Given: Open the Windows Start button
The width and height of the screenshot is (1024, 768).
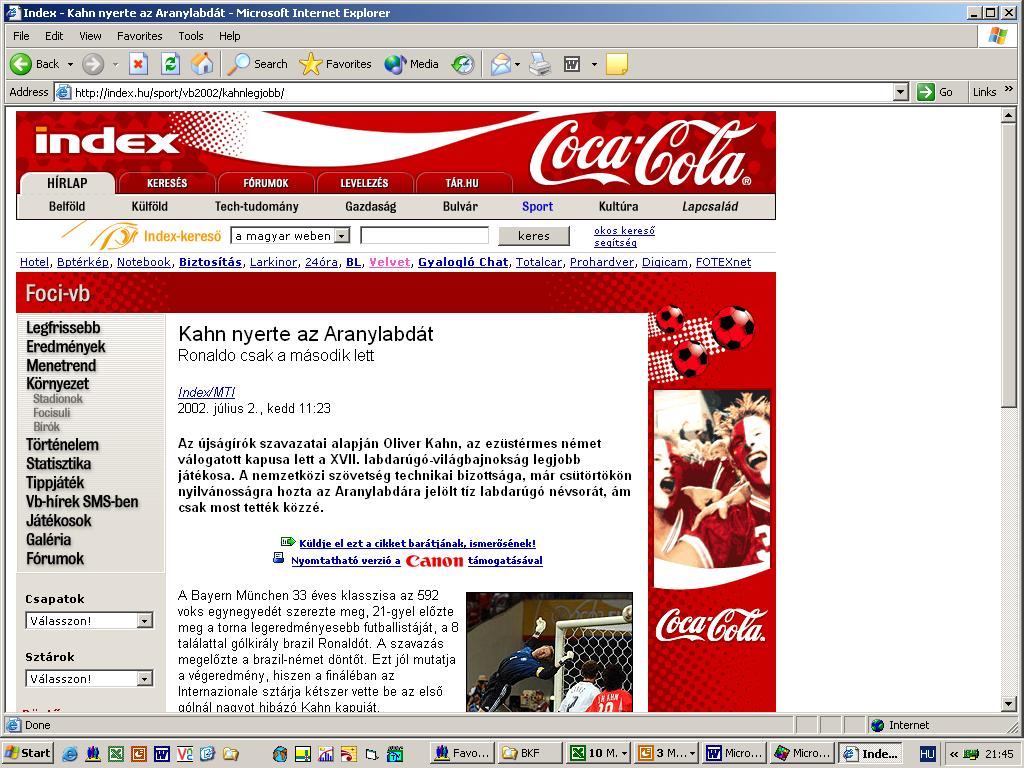Looking at the screenshot, I should coord(28,753).
